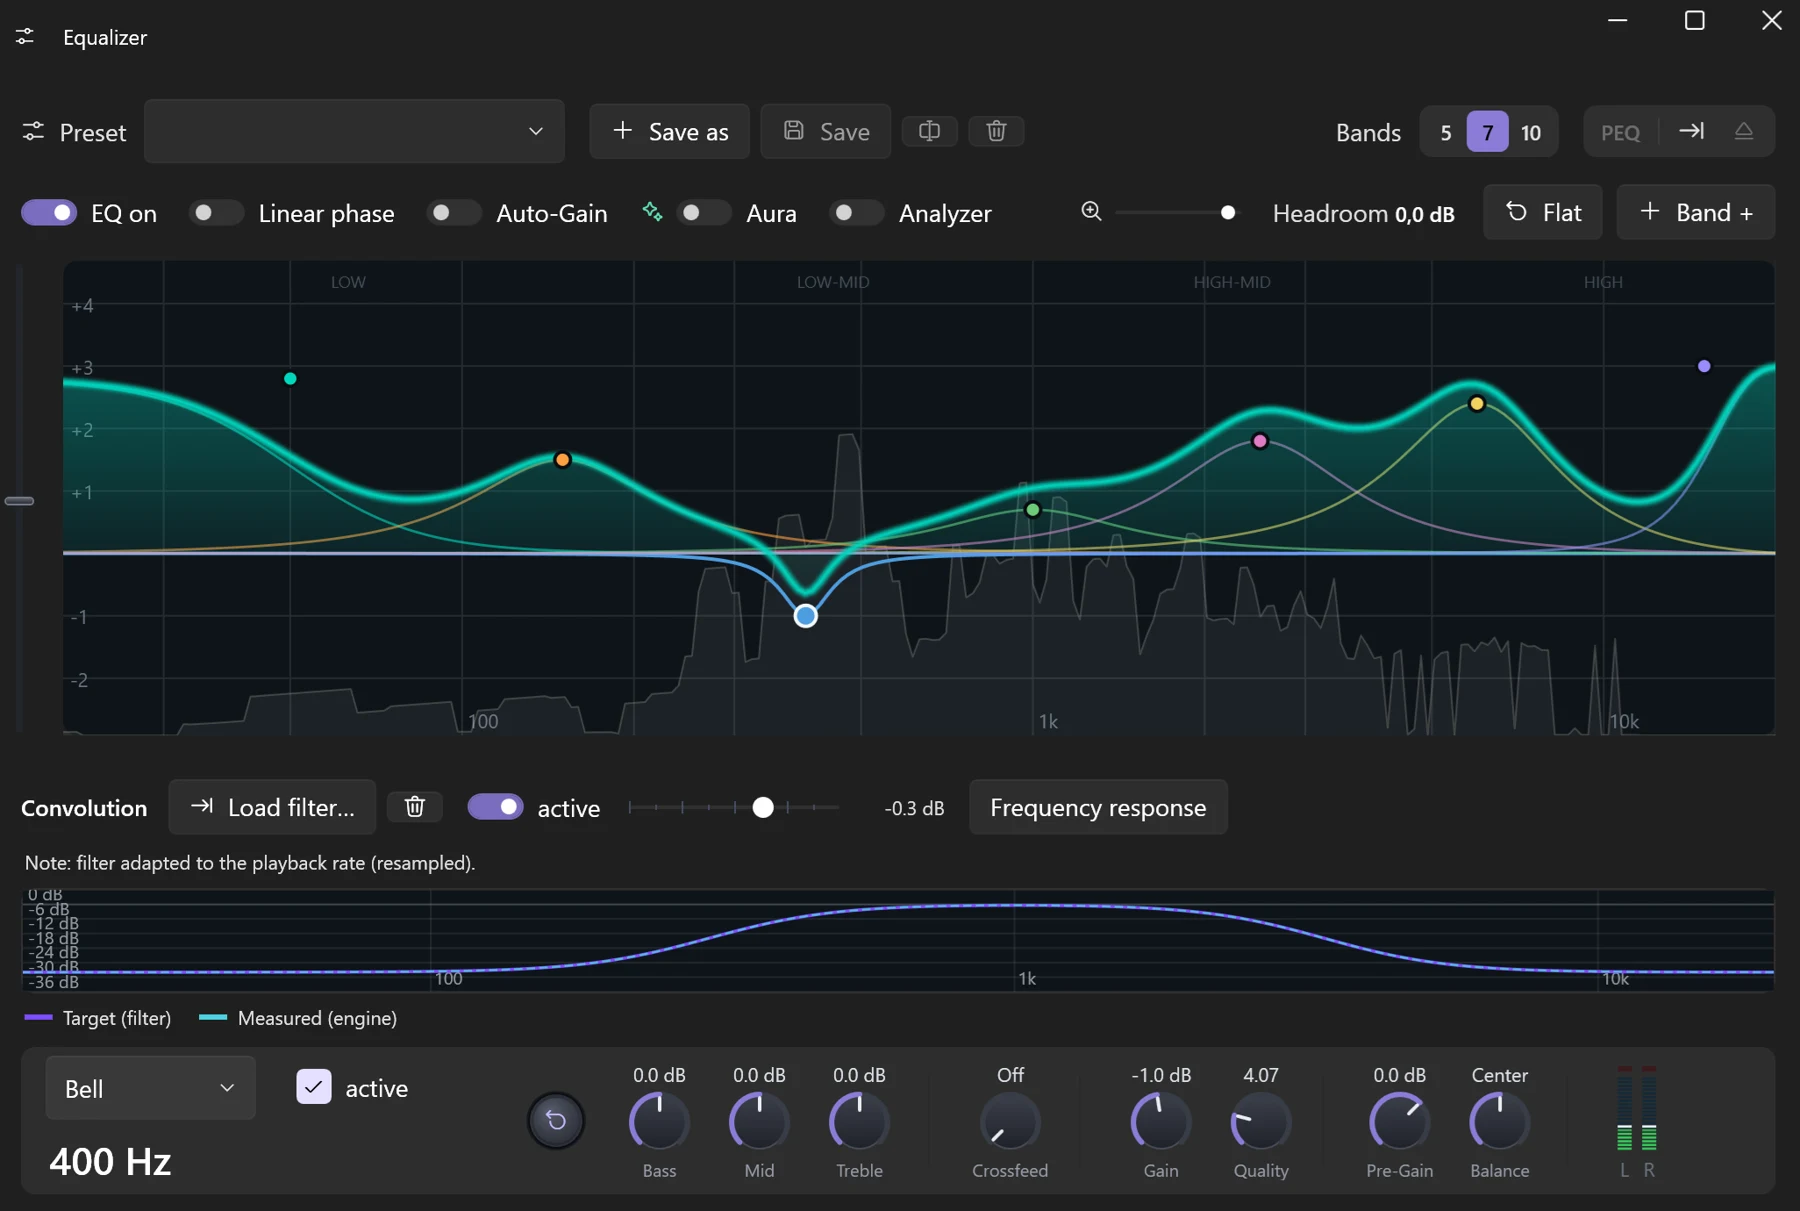Viewport: 1800px width, 1211px height.
Task: Click Save as button
Action: (x=669, y=131)
